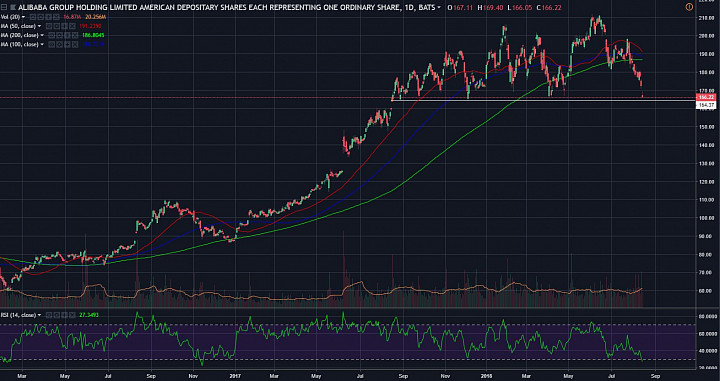
Task: Click the arrow icon in MA (50, close) row
Action: point(64,26)
